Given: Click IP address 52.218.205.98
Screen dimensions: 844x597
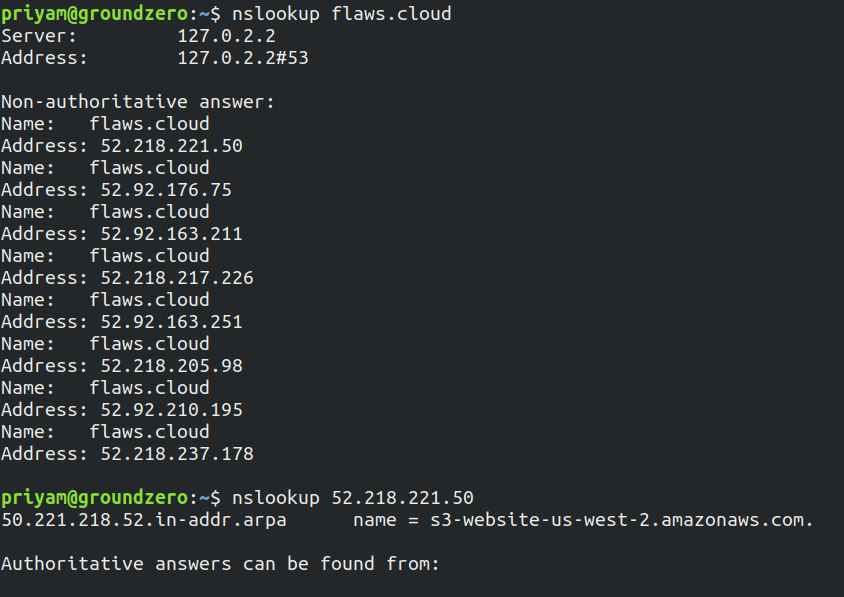Looking at the screenshot, I should click(172, 366).
